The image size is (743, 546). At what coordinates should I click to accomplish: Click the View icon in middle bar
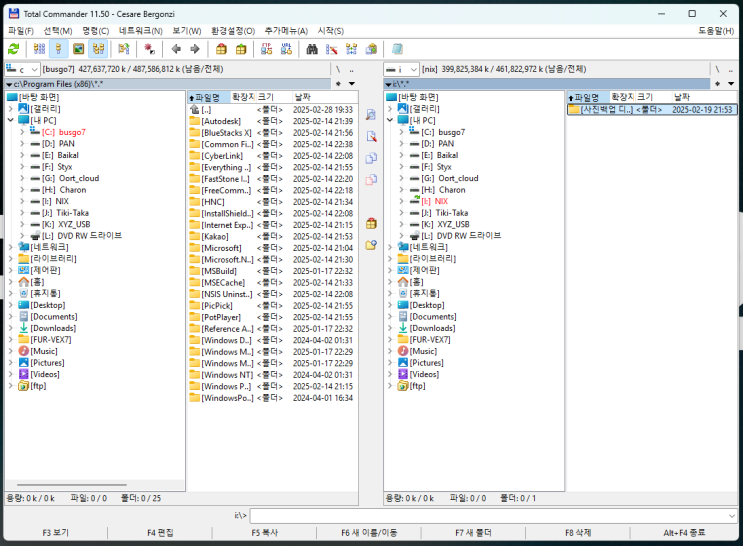tap(371, 115)
